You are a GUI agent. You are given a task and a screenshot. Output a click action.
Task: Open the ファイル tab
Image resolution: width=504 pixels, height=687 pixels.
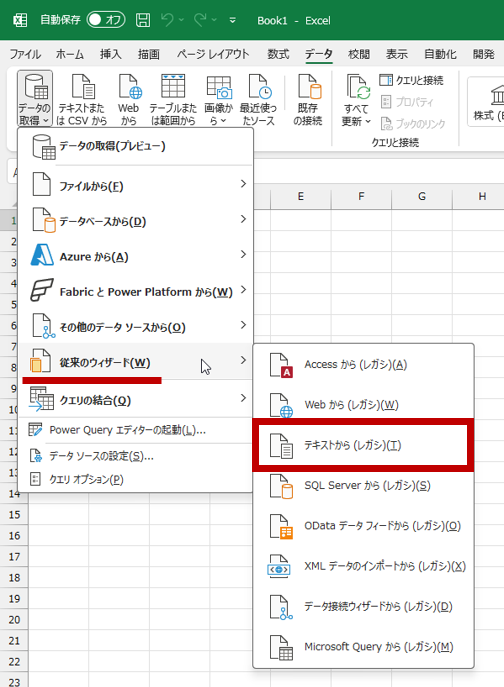[25, 54]
